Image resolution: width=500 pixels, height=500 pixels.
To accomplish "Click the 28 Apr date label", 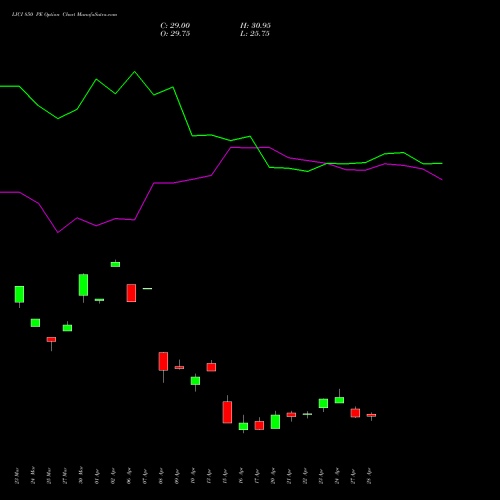I will click(x=369, y=476).
